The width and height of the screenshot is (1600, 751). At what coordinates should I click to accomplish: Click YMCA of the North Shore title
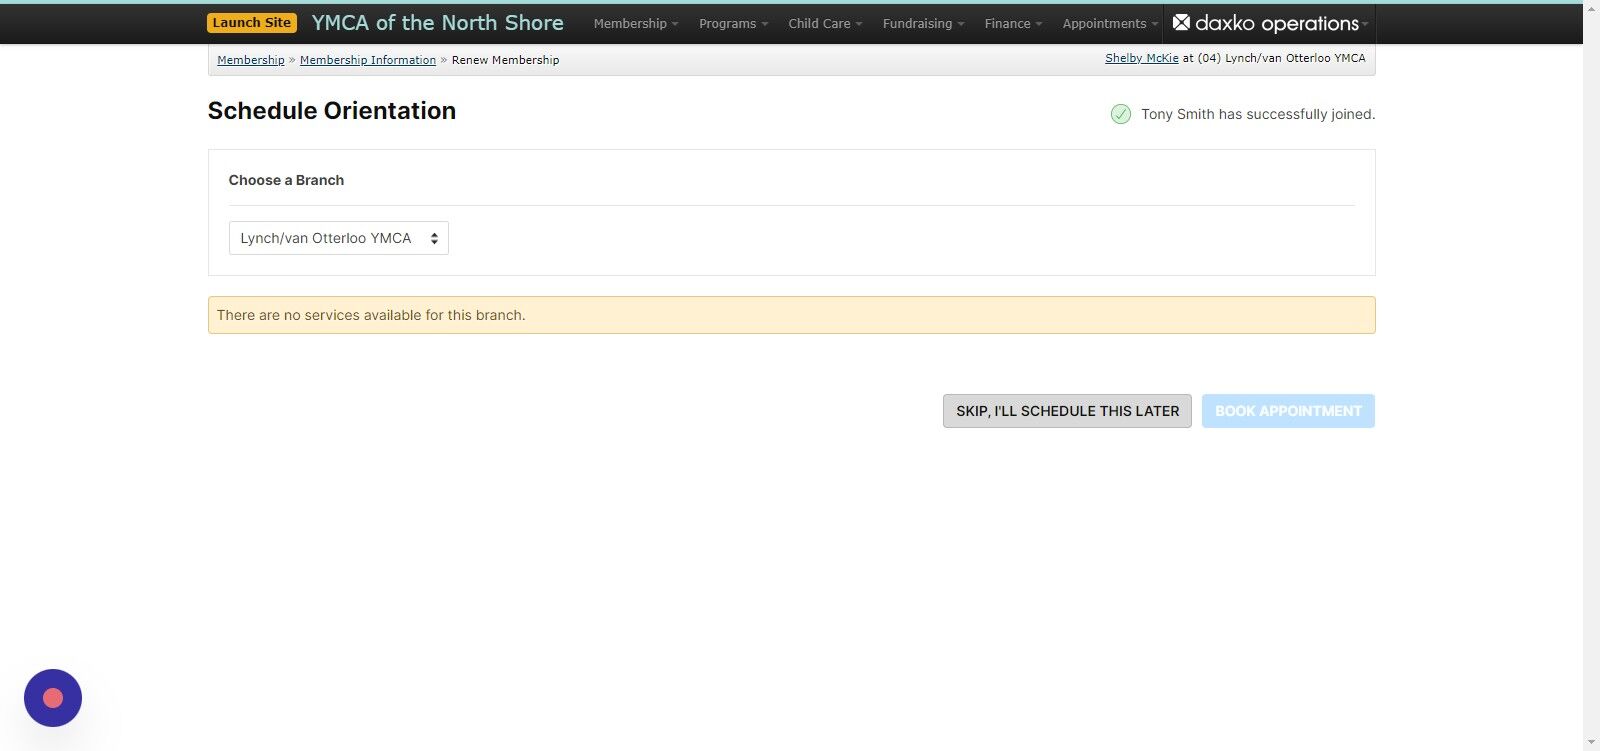(x=437, y=22)
